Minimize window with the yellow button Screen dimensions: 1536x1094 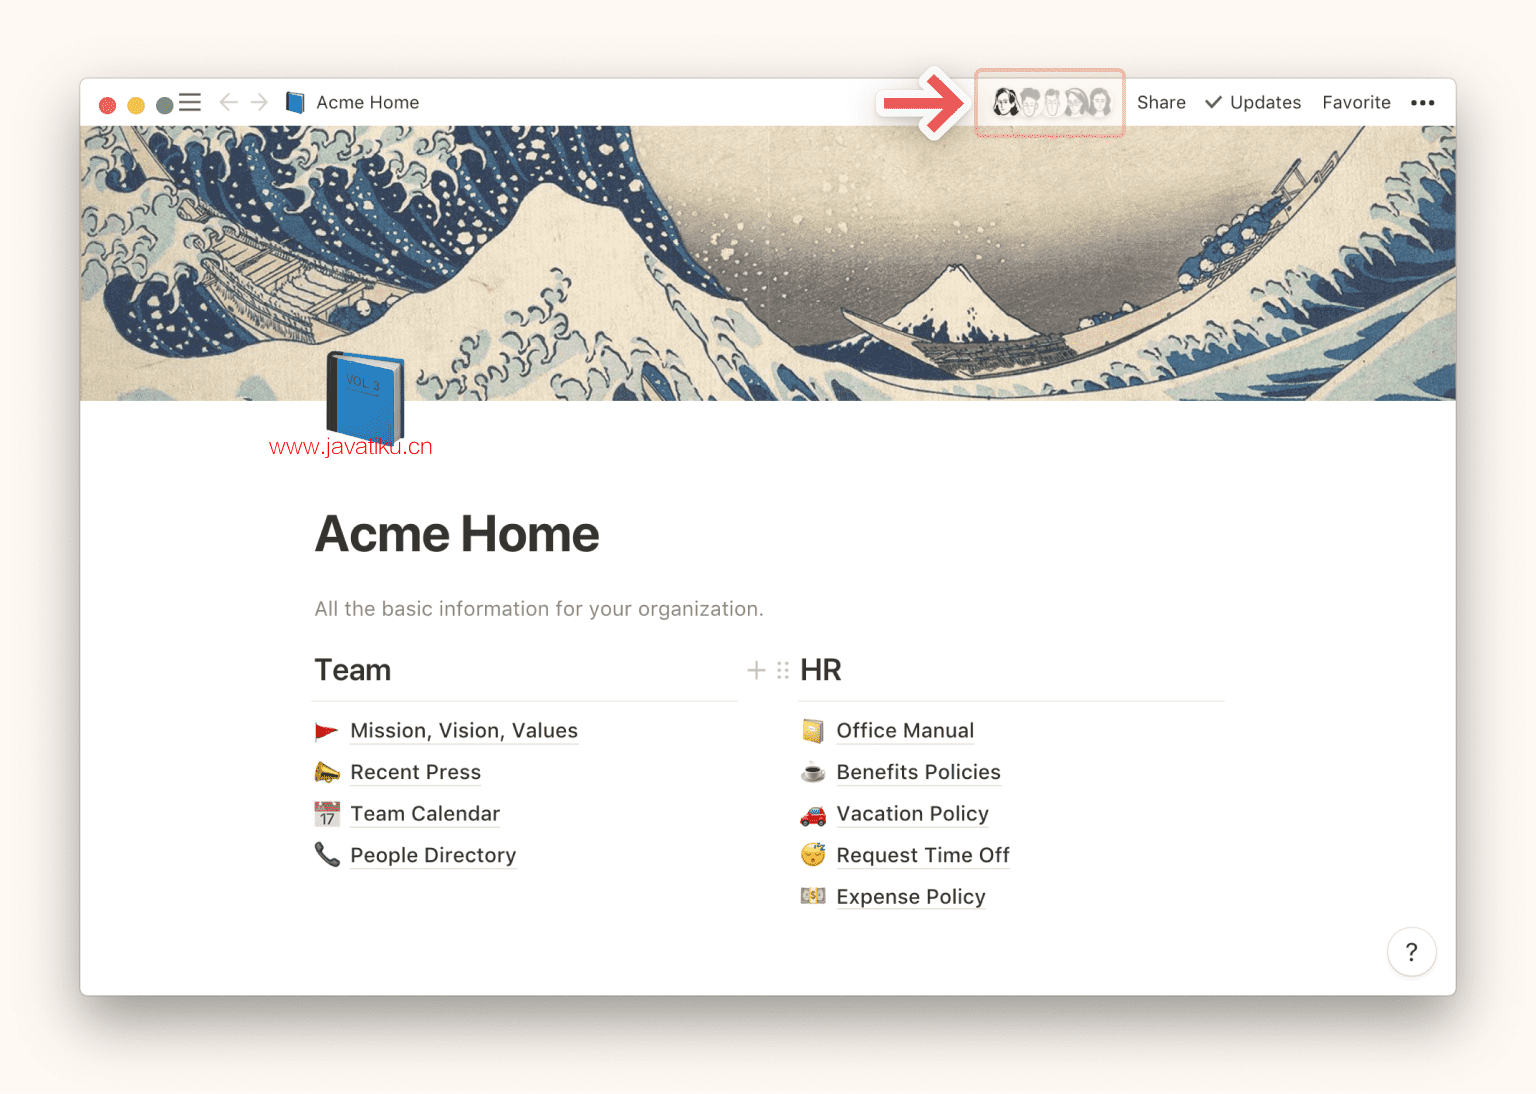coord(136,105)
